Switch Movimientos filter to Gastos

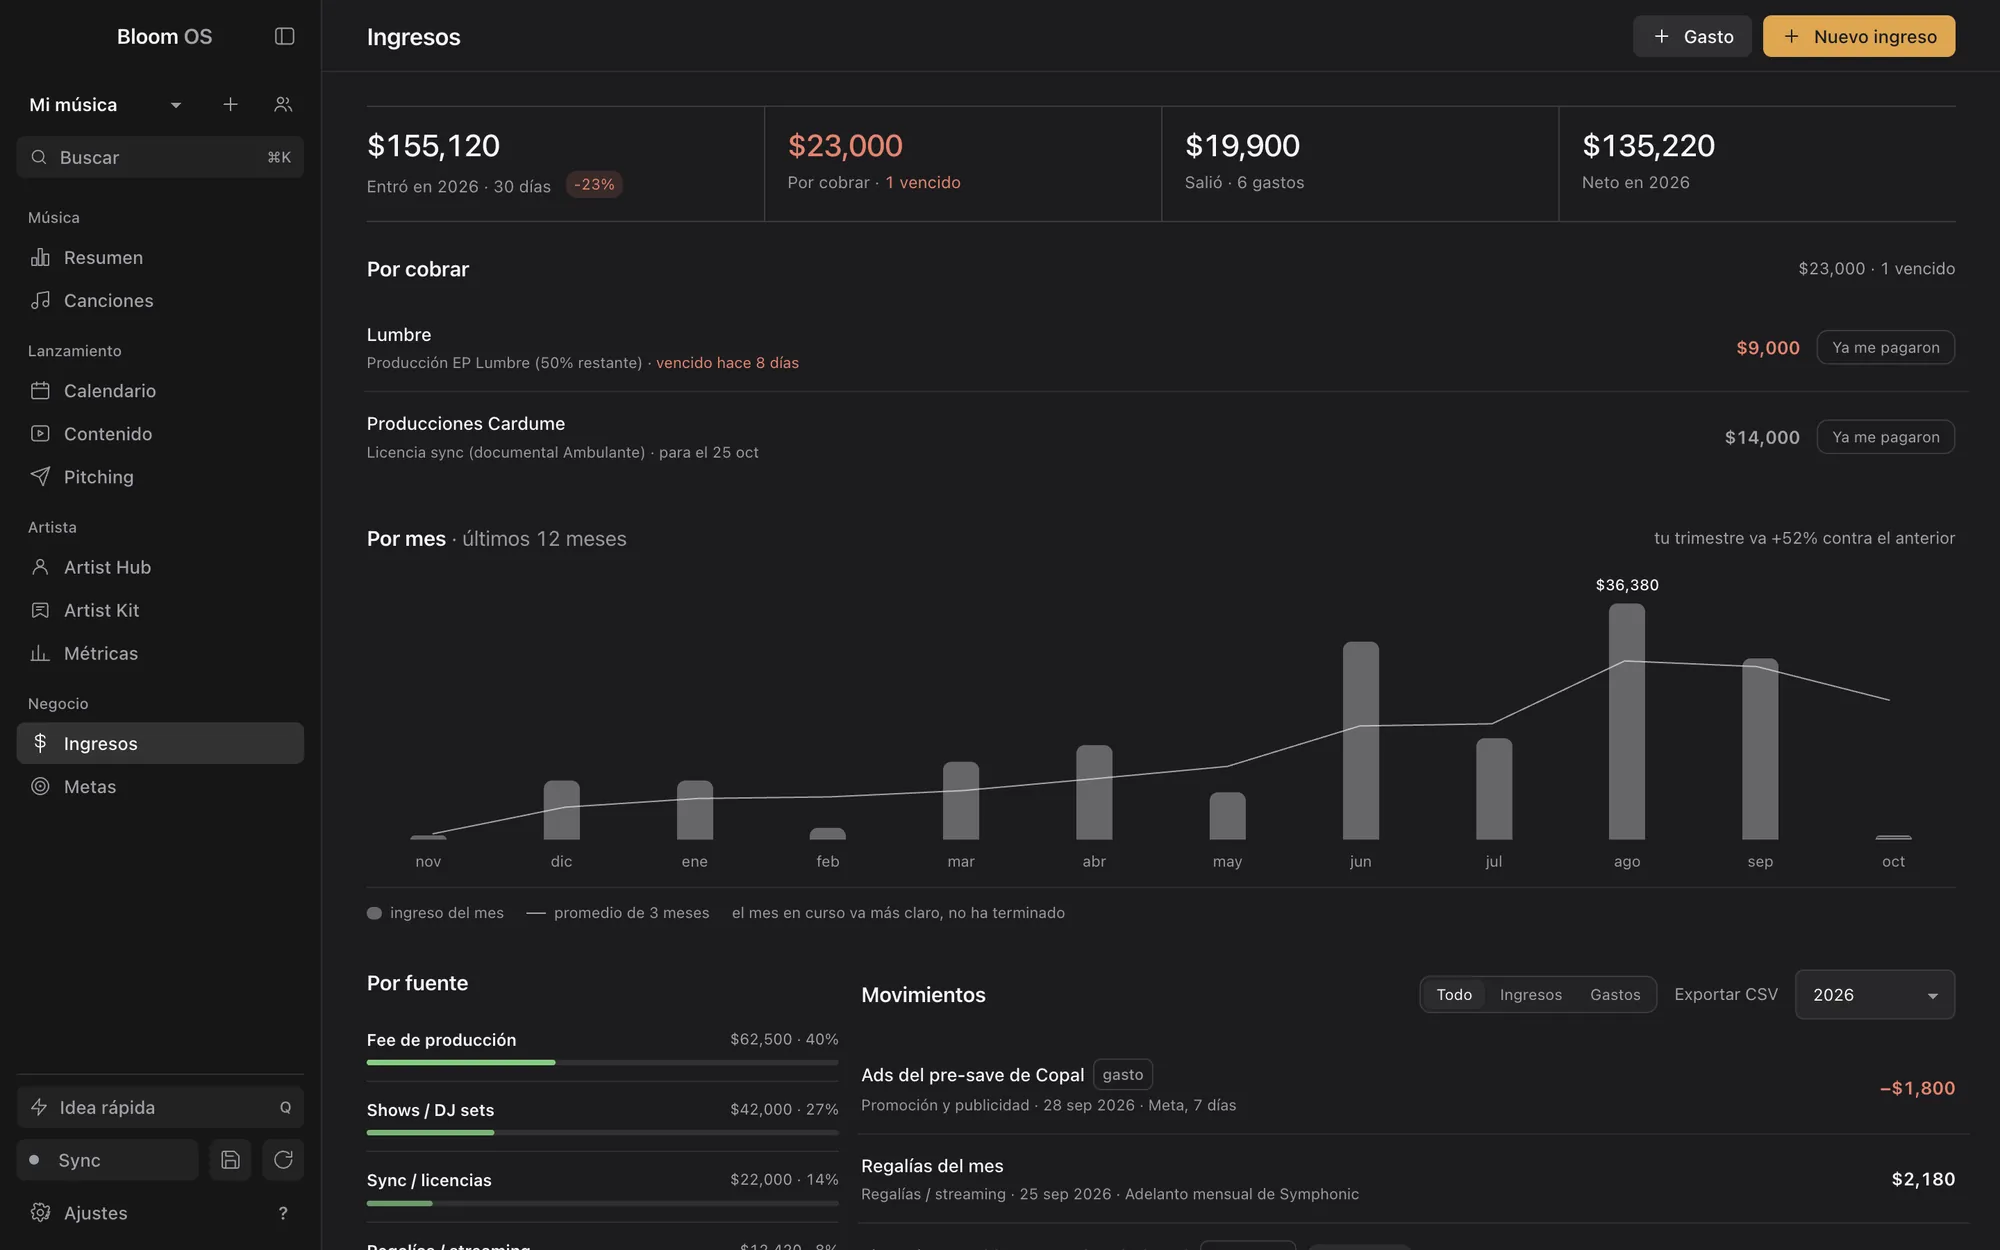click(1615, 995)
